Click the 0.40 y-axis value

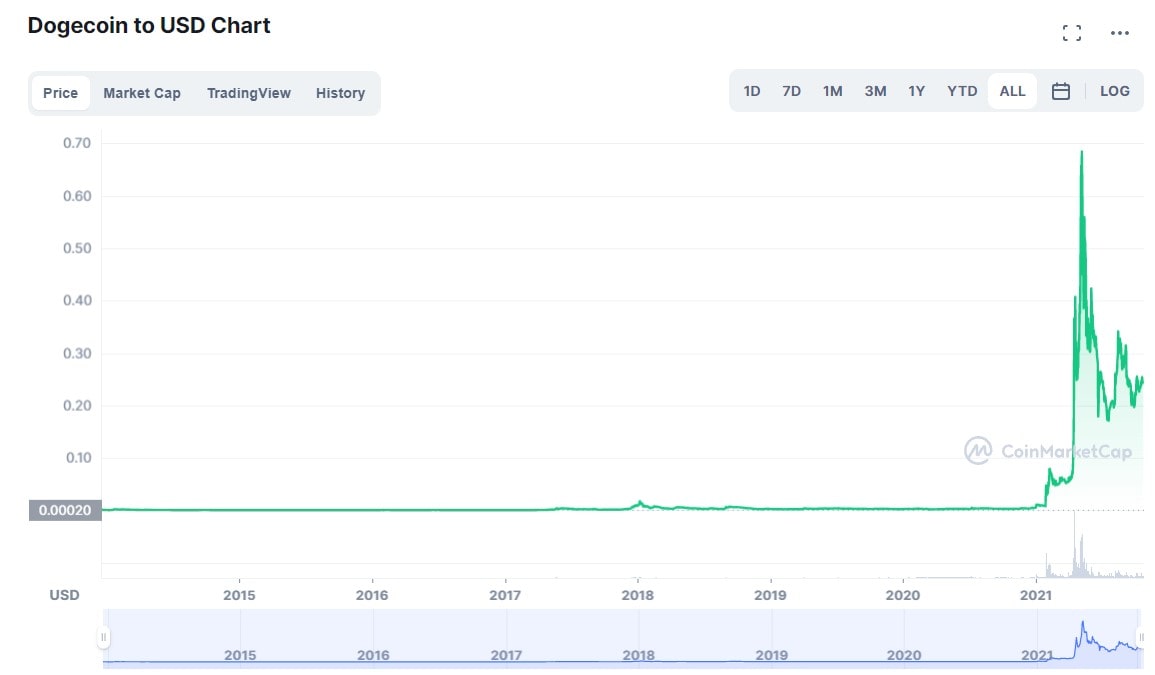coord(77,300)
